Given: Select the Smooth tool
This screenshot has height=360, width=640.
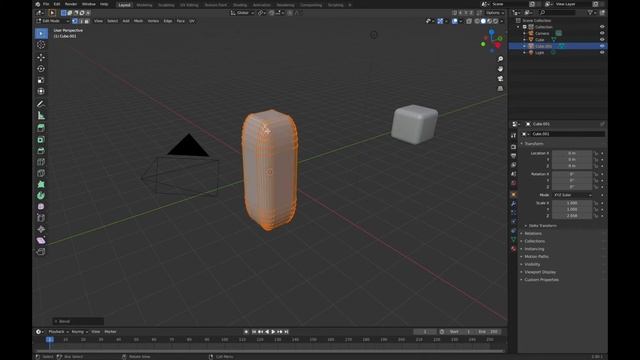Looking at the screenshot, I should click(41, 207).
